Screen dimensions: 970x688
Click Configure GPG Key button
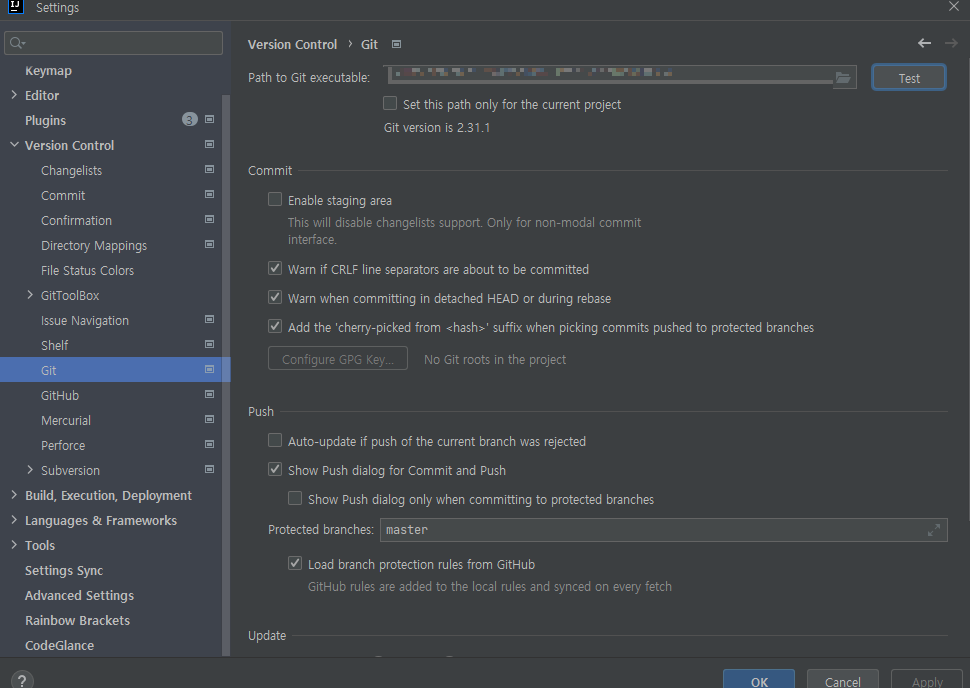coord(338,359)
